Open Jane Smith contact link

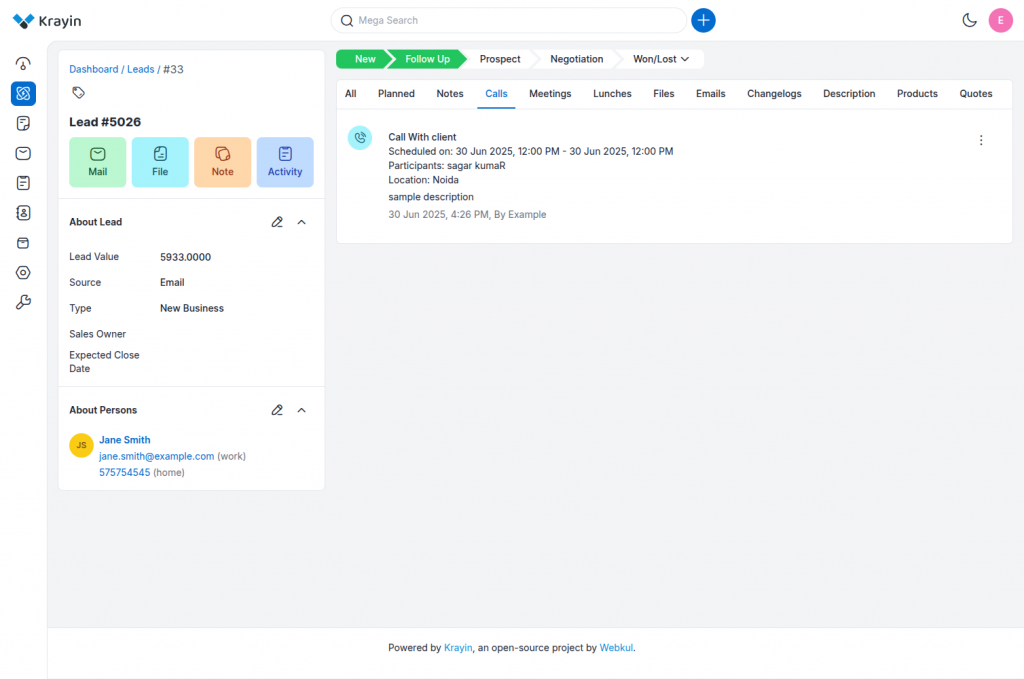[125, 440]
